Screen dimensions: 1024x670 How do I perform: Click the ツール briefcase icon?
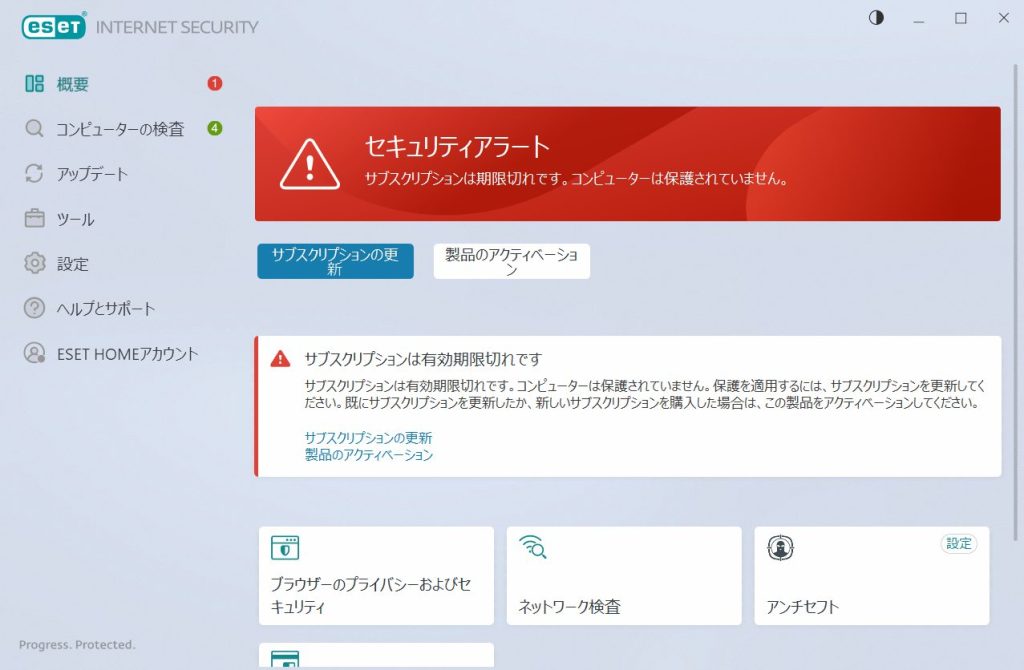coord(34,218)
